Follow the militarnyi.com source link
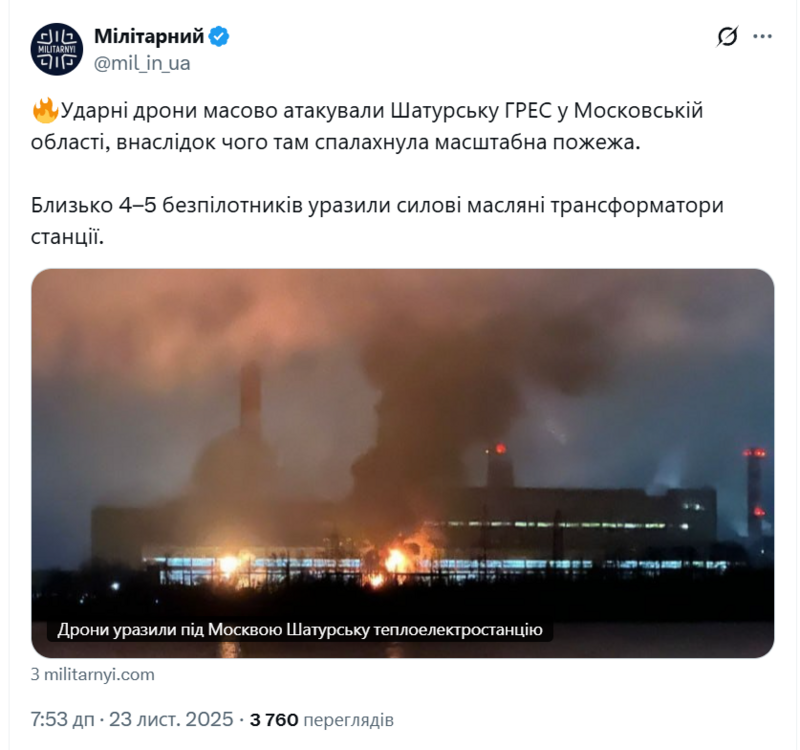The height and width of the screenshot is (750, 800). pos(92,674)
